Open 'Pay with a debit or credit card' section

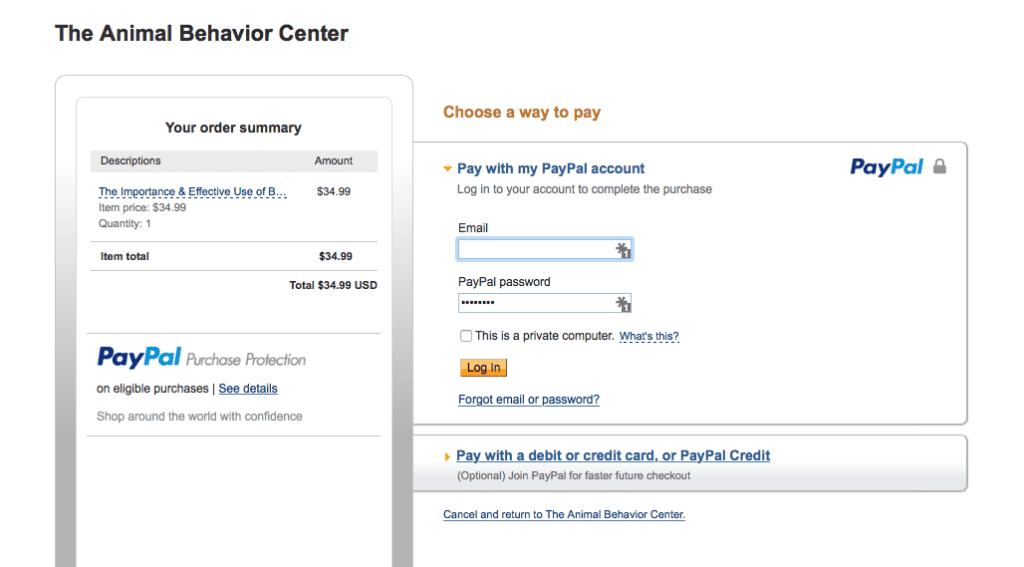613,456
